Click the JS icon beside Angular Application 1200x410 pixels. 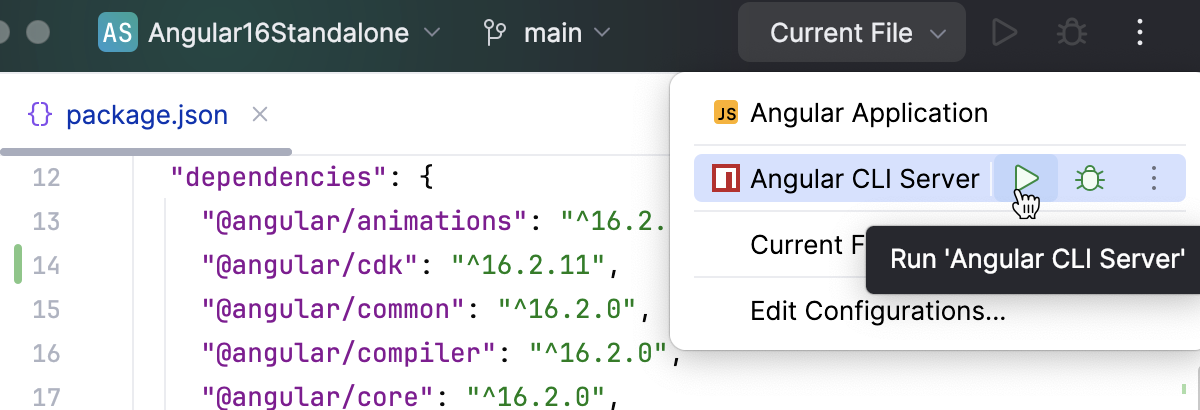coord(725,113)
